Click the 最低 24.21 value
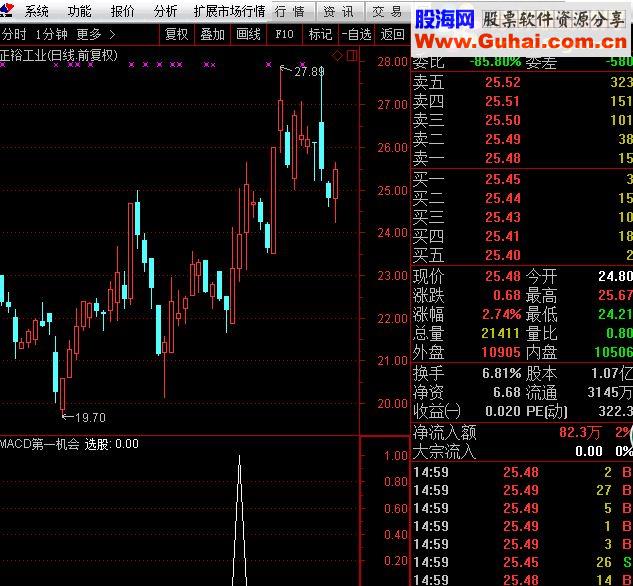633x586 pixels. (x=615, y=314)
